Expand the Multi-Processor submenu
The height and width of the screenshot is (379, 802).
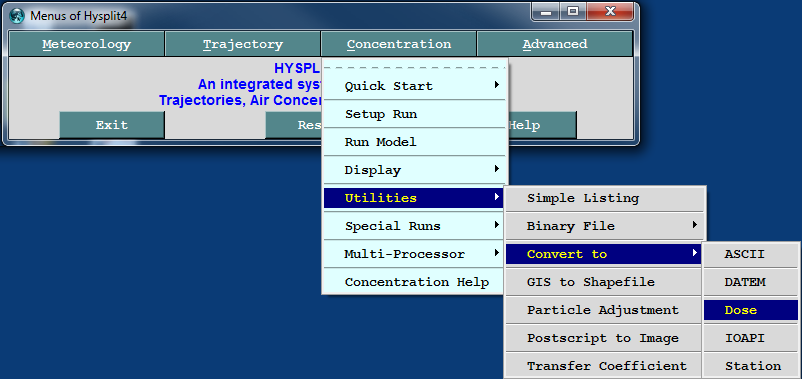coord(415,254)
